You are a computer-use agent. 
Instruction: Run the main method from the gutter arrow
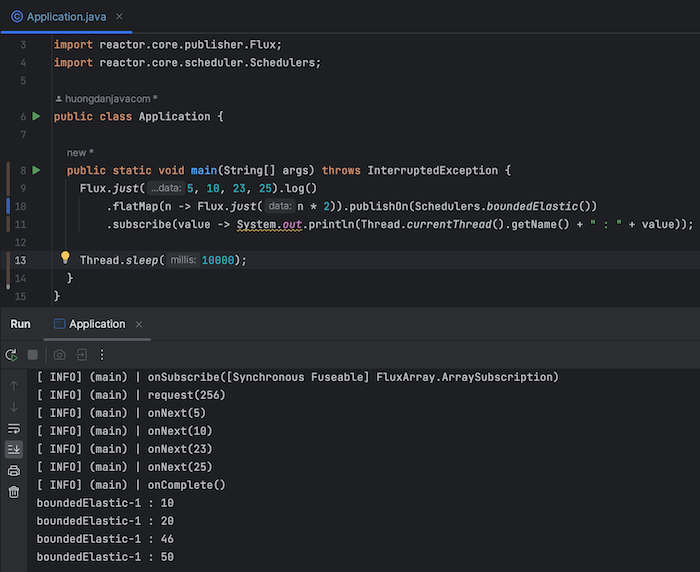pyautogui.click(x=36, y=170)
